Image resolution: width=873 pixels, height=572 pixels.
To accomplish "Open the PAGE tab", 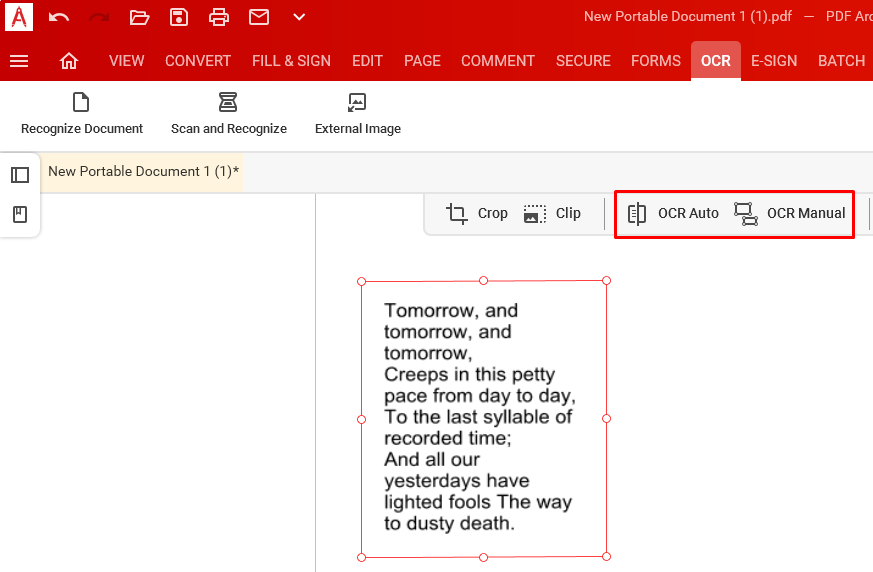I will click(422, 61).
